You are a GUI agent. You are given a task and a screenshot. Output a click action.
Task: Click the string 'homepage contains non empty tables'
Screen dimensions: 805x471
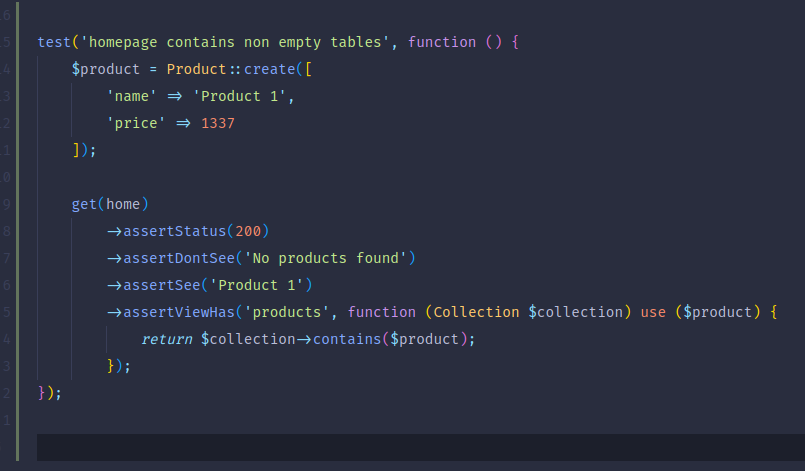(235, 42)
